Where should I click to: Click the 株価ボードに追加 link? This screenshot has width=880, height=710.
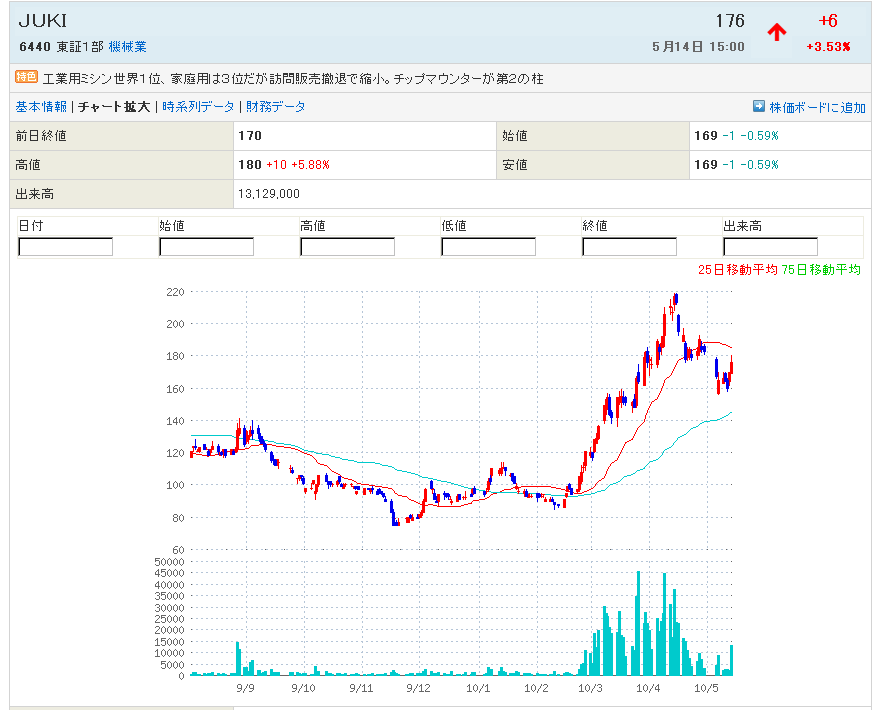click(x=817, y=107)
